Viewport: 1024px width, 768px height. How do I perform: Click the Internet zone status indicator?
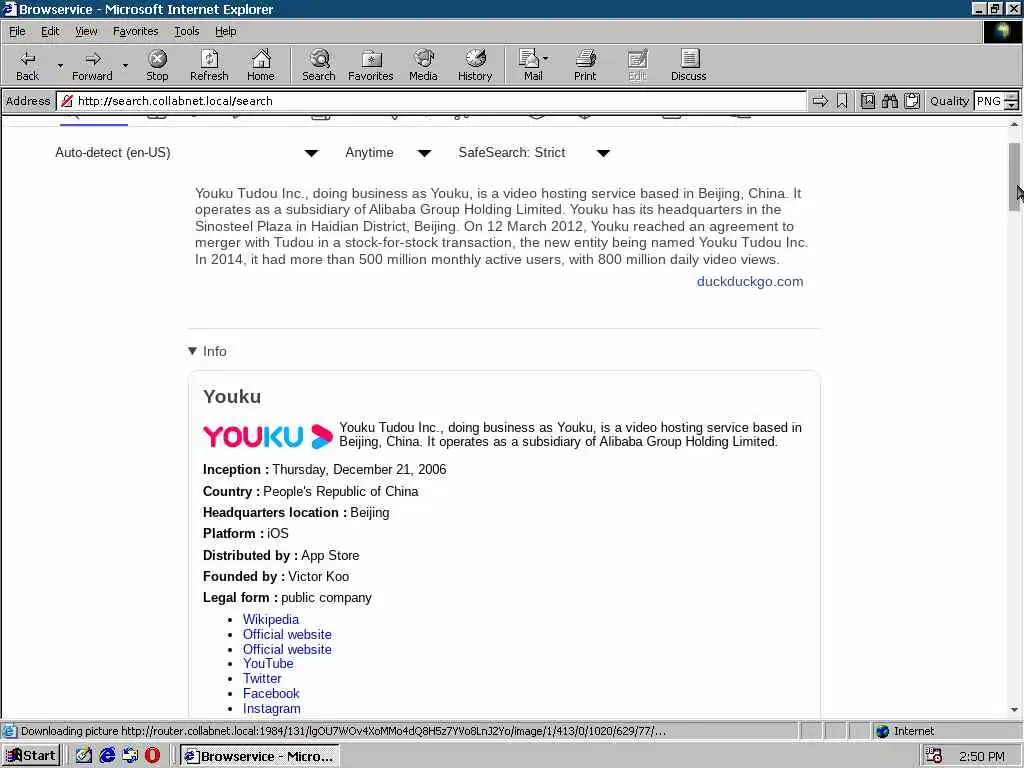click(x=905, y=731)
